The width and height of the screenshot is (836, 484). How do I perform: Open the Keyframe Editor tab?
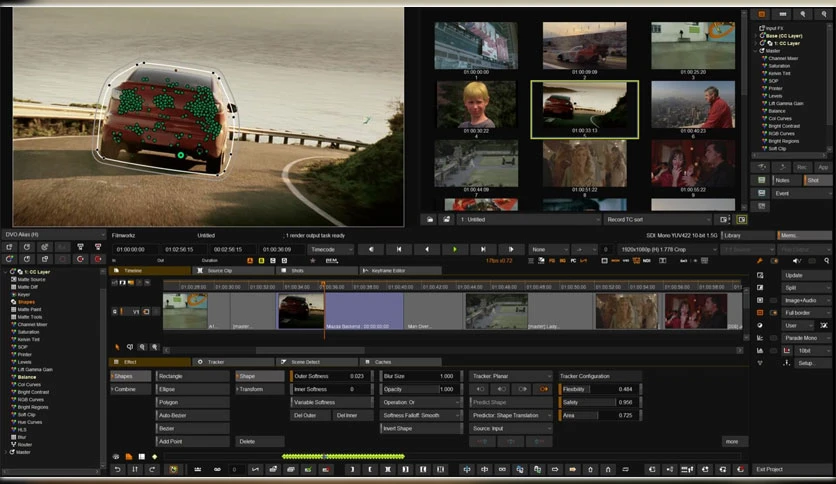click(400, 270)
